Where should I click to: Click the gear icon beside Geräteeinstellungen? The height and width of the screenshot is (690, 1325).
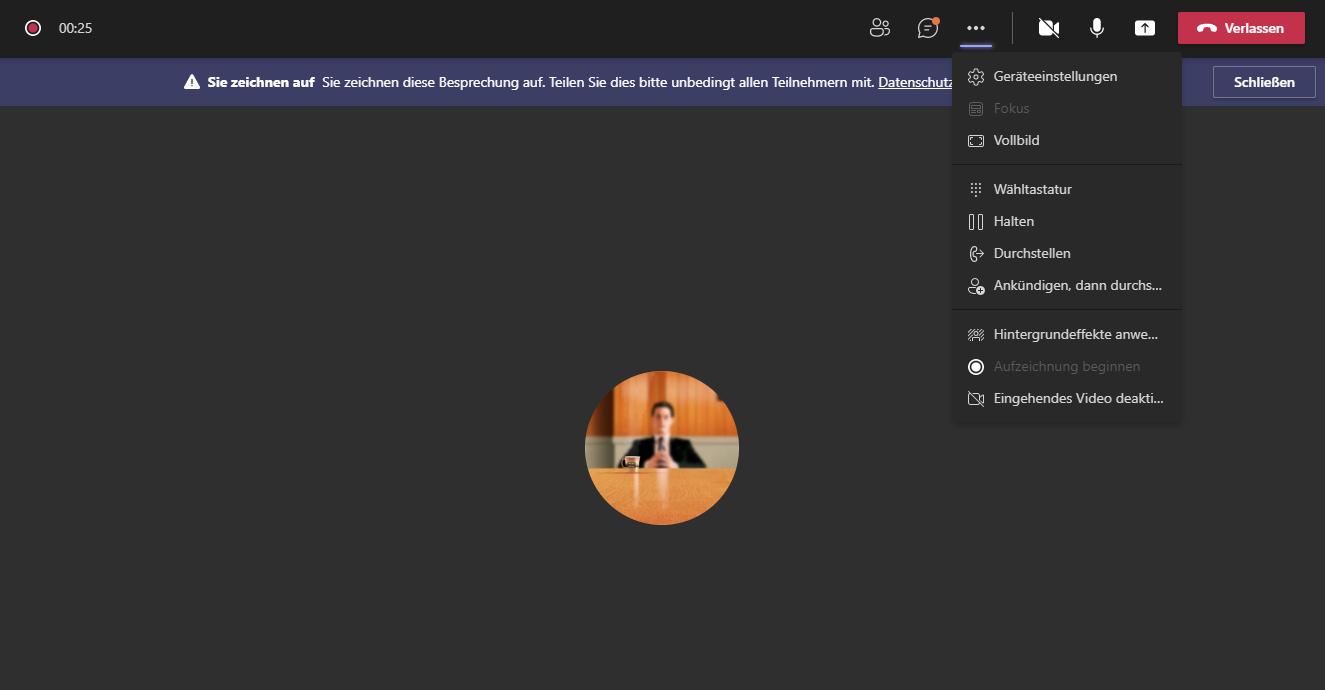pos(976,76)
